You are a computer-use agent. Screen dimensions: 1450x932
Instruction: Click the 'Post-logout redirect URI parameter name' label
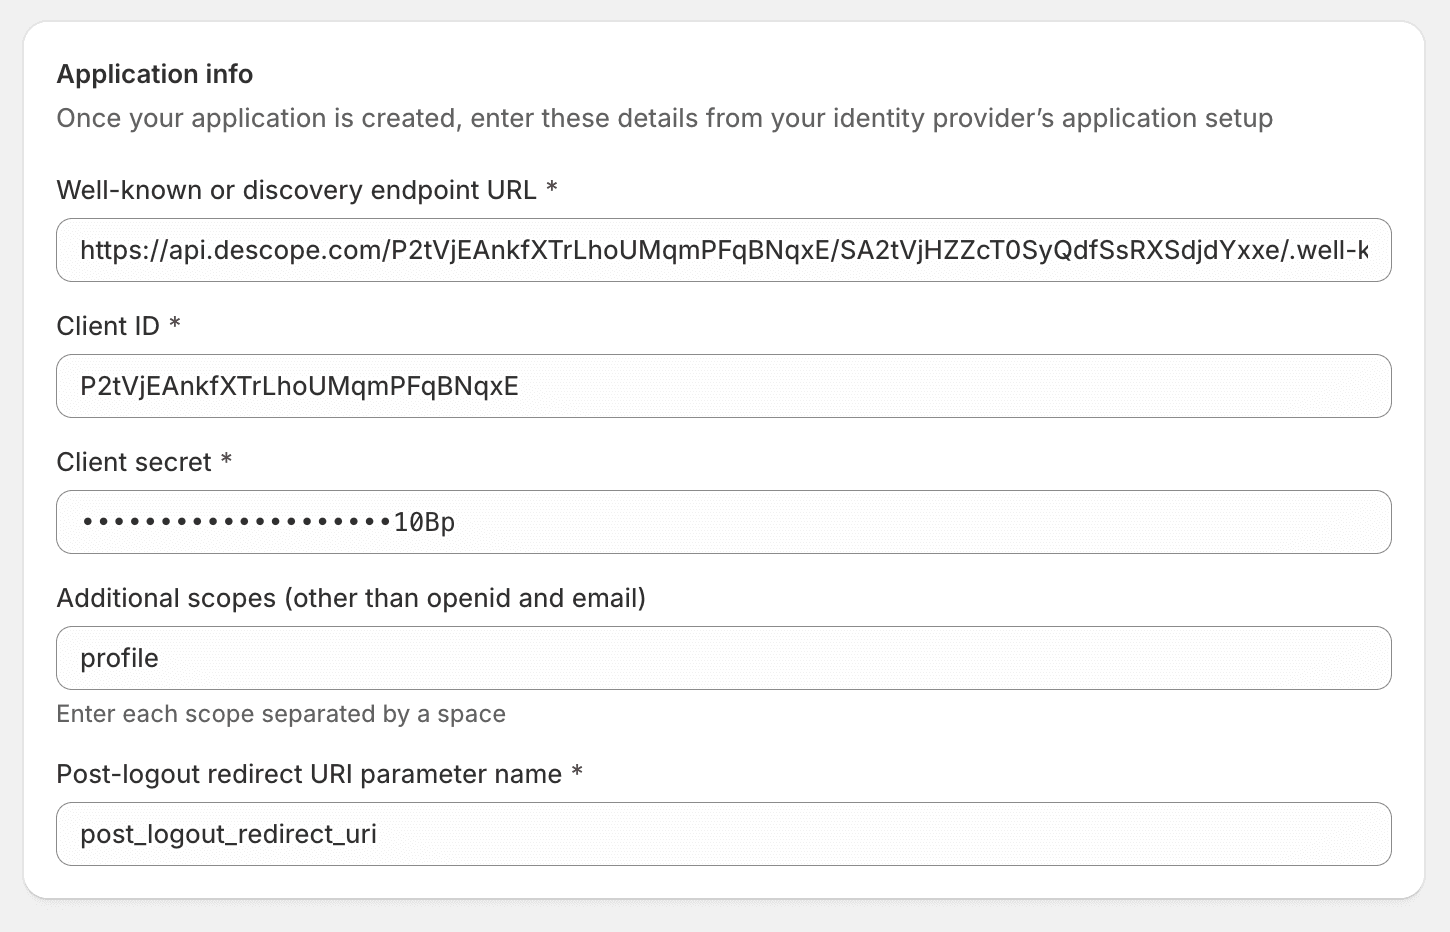[x=309, y=774]
